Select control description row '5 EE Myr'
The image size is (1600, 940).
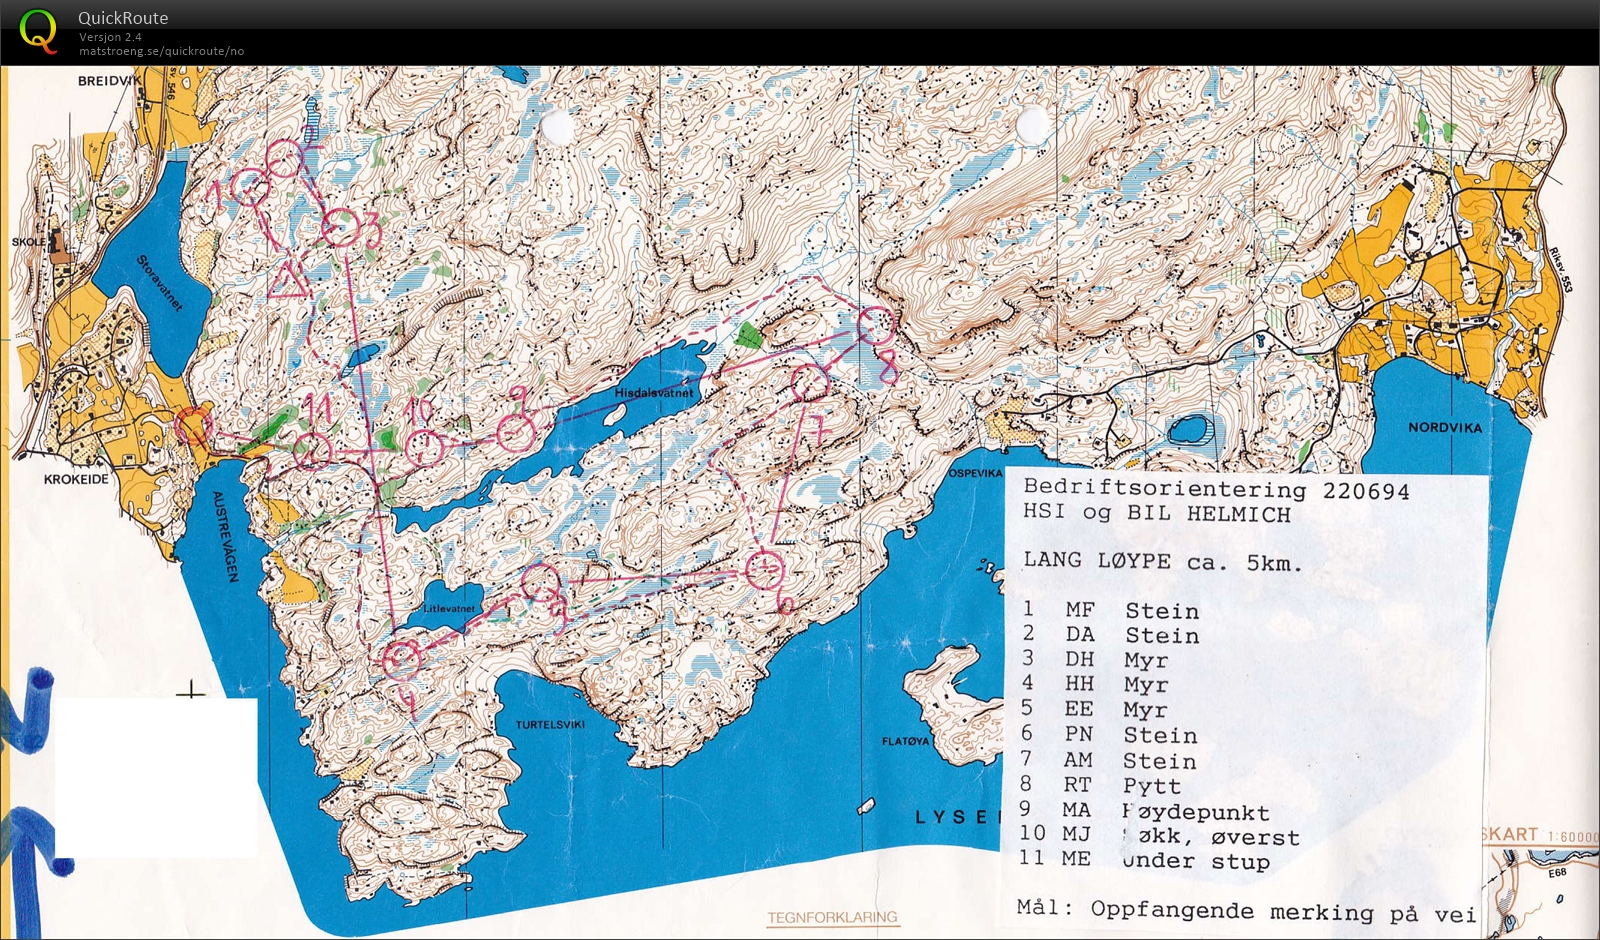click(1095, 709)
